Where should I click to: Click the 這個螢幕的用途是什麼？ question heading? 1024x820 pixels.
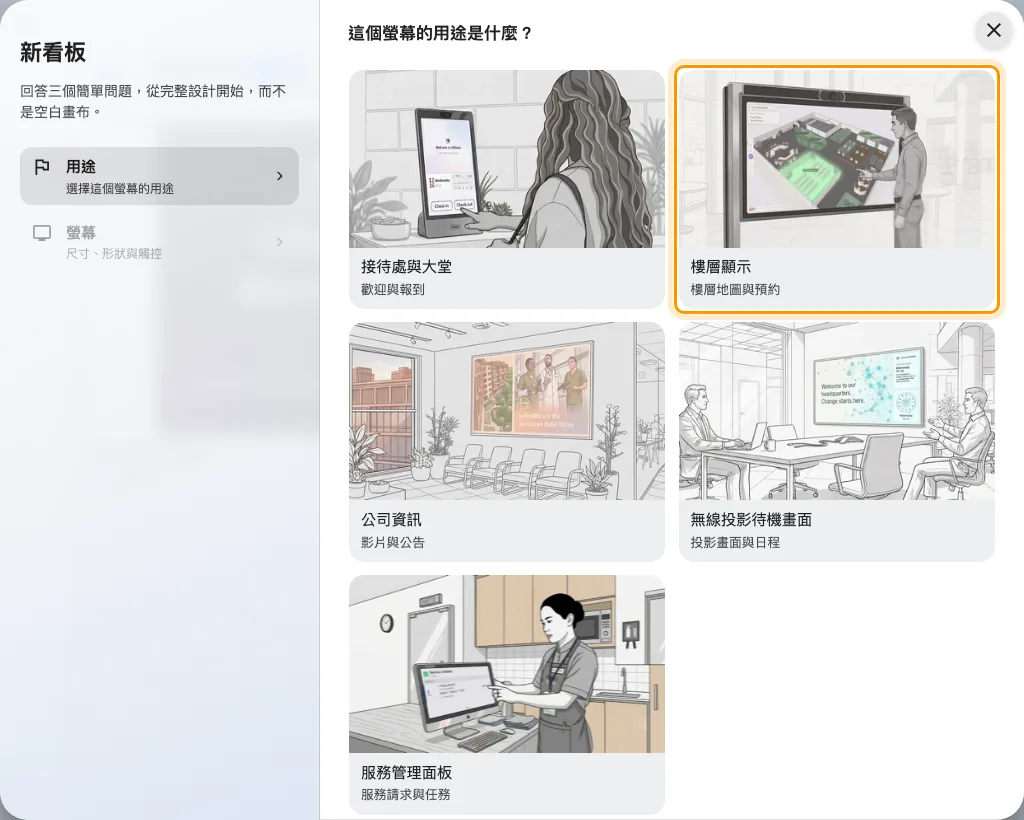(440, 33)
